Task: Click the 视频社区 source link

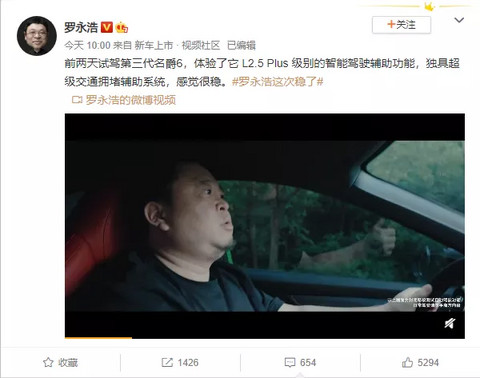Action: pos(201,45)
